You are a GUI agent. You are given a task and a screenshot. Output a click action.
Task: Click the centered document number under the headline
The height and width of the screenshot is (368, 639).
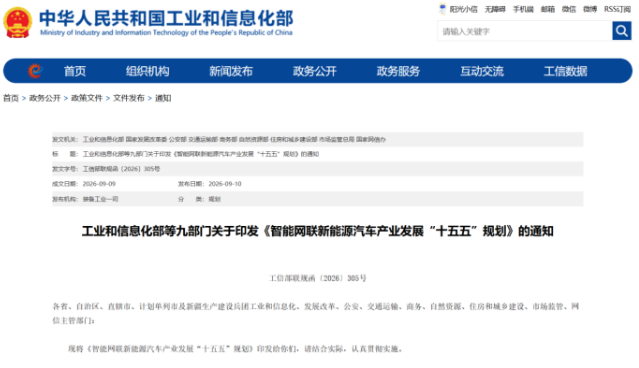[x=317, y=278]
